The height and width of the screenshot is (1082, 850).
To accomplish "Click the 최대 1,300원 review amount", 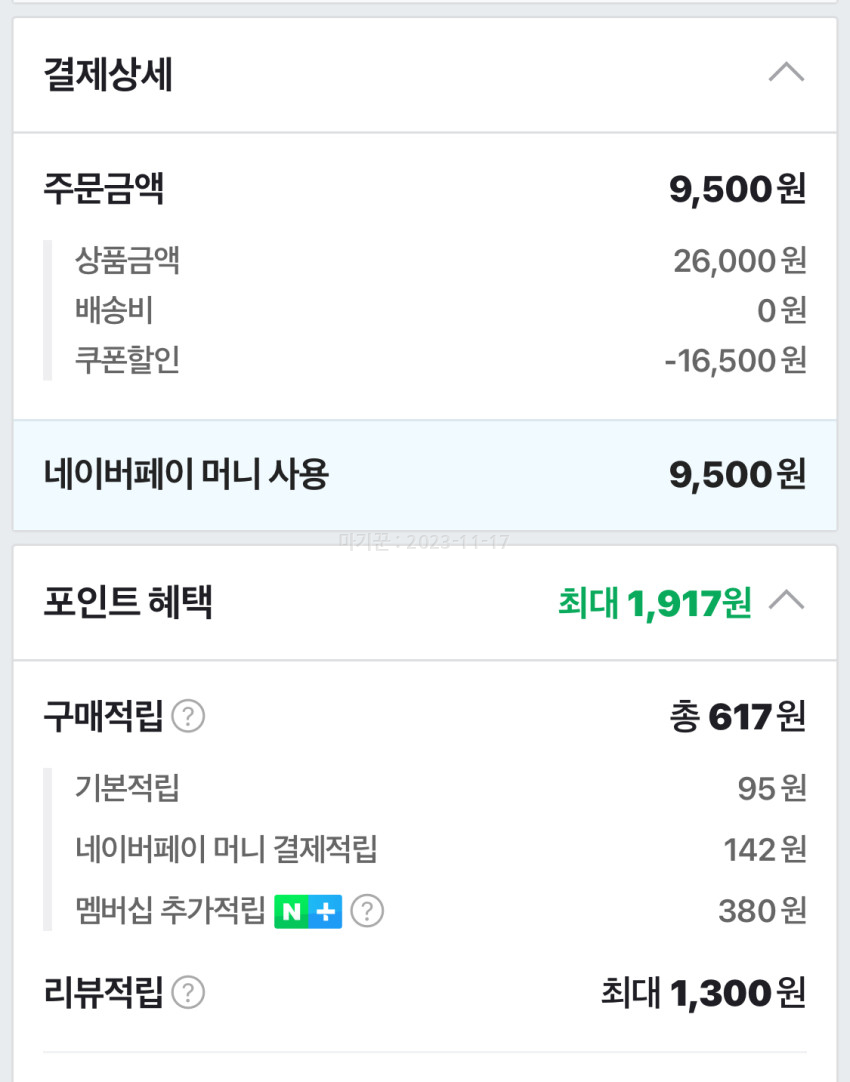I will pos(703,993).
